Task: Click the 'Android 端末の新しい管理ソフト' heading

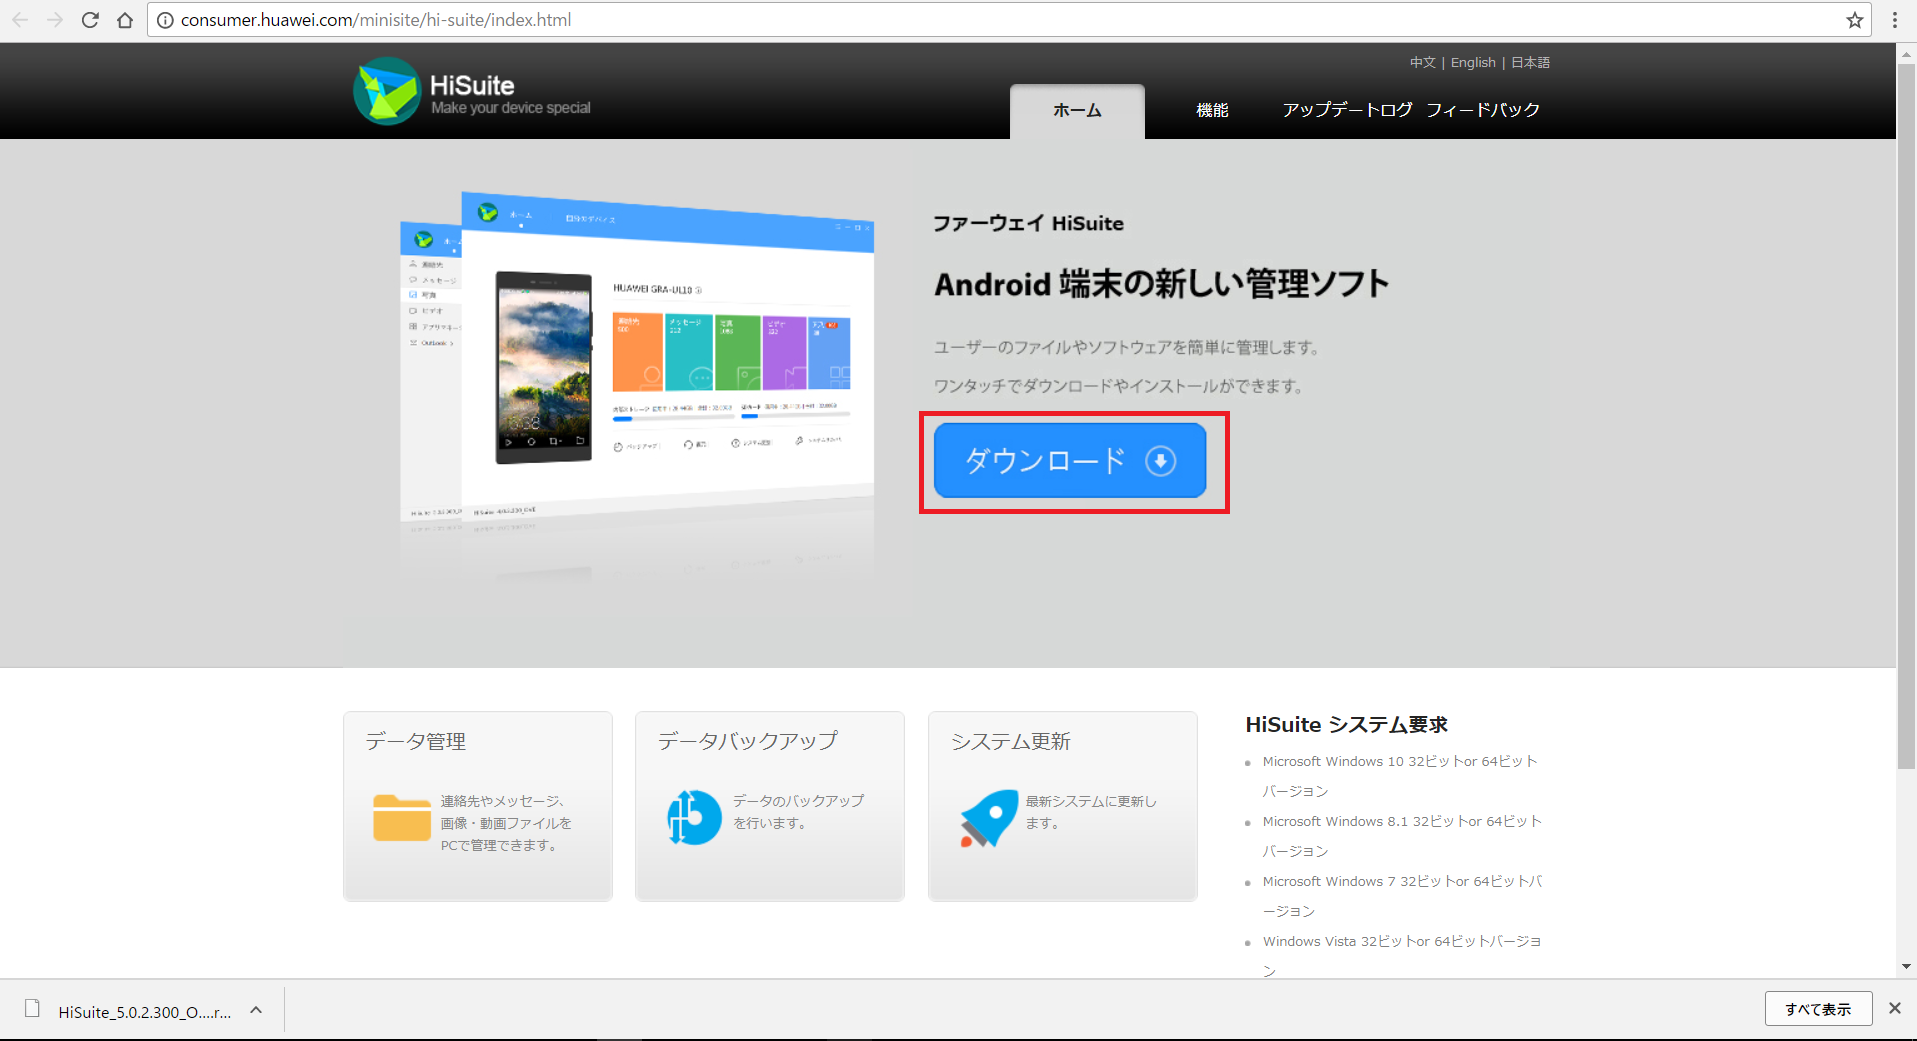Action: point(1162,284)
